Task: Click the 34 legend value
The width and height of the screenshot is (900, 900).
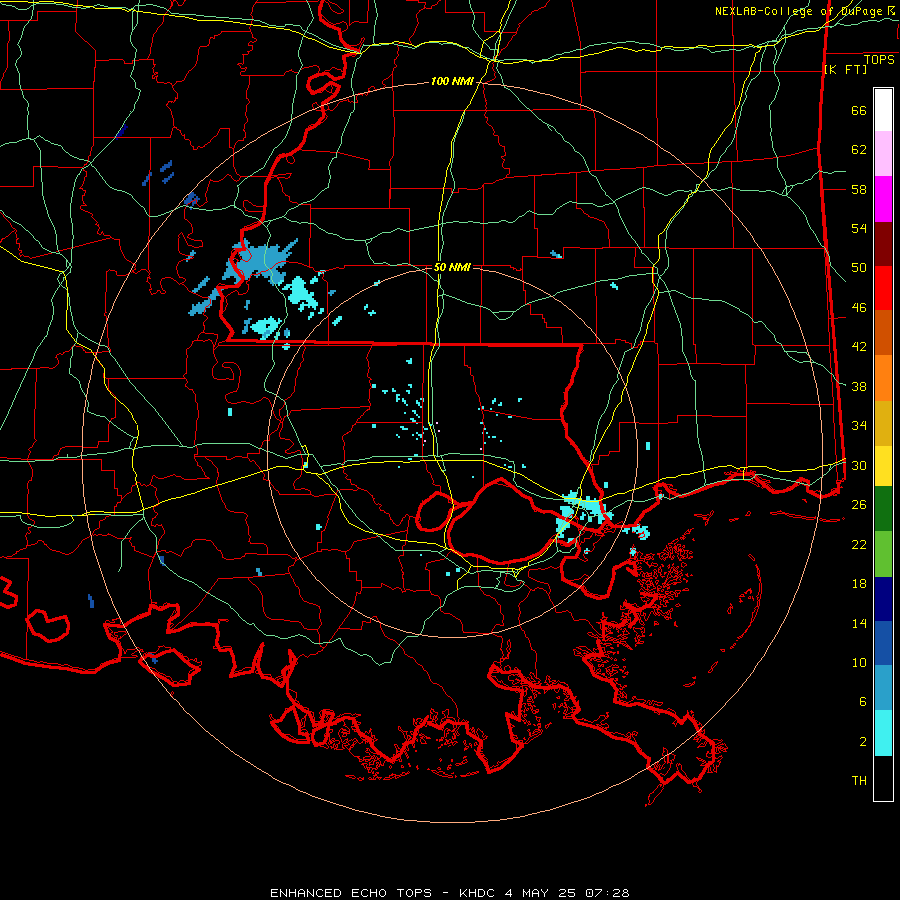Action: tap(859, 425)
